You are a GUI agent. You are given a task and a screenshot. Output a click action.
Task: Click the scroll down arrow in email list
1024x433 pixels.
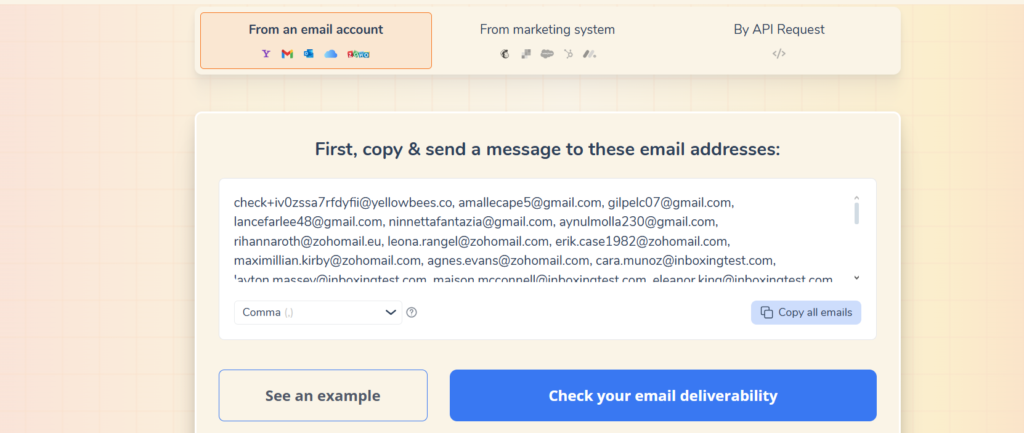(857, 278)
